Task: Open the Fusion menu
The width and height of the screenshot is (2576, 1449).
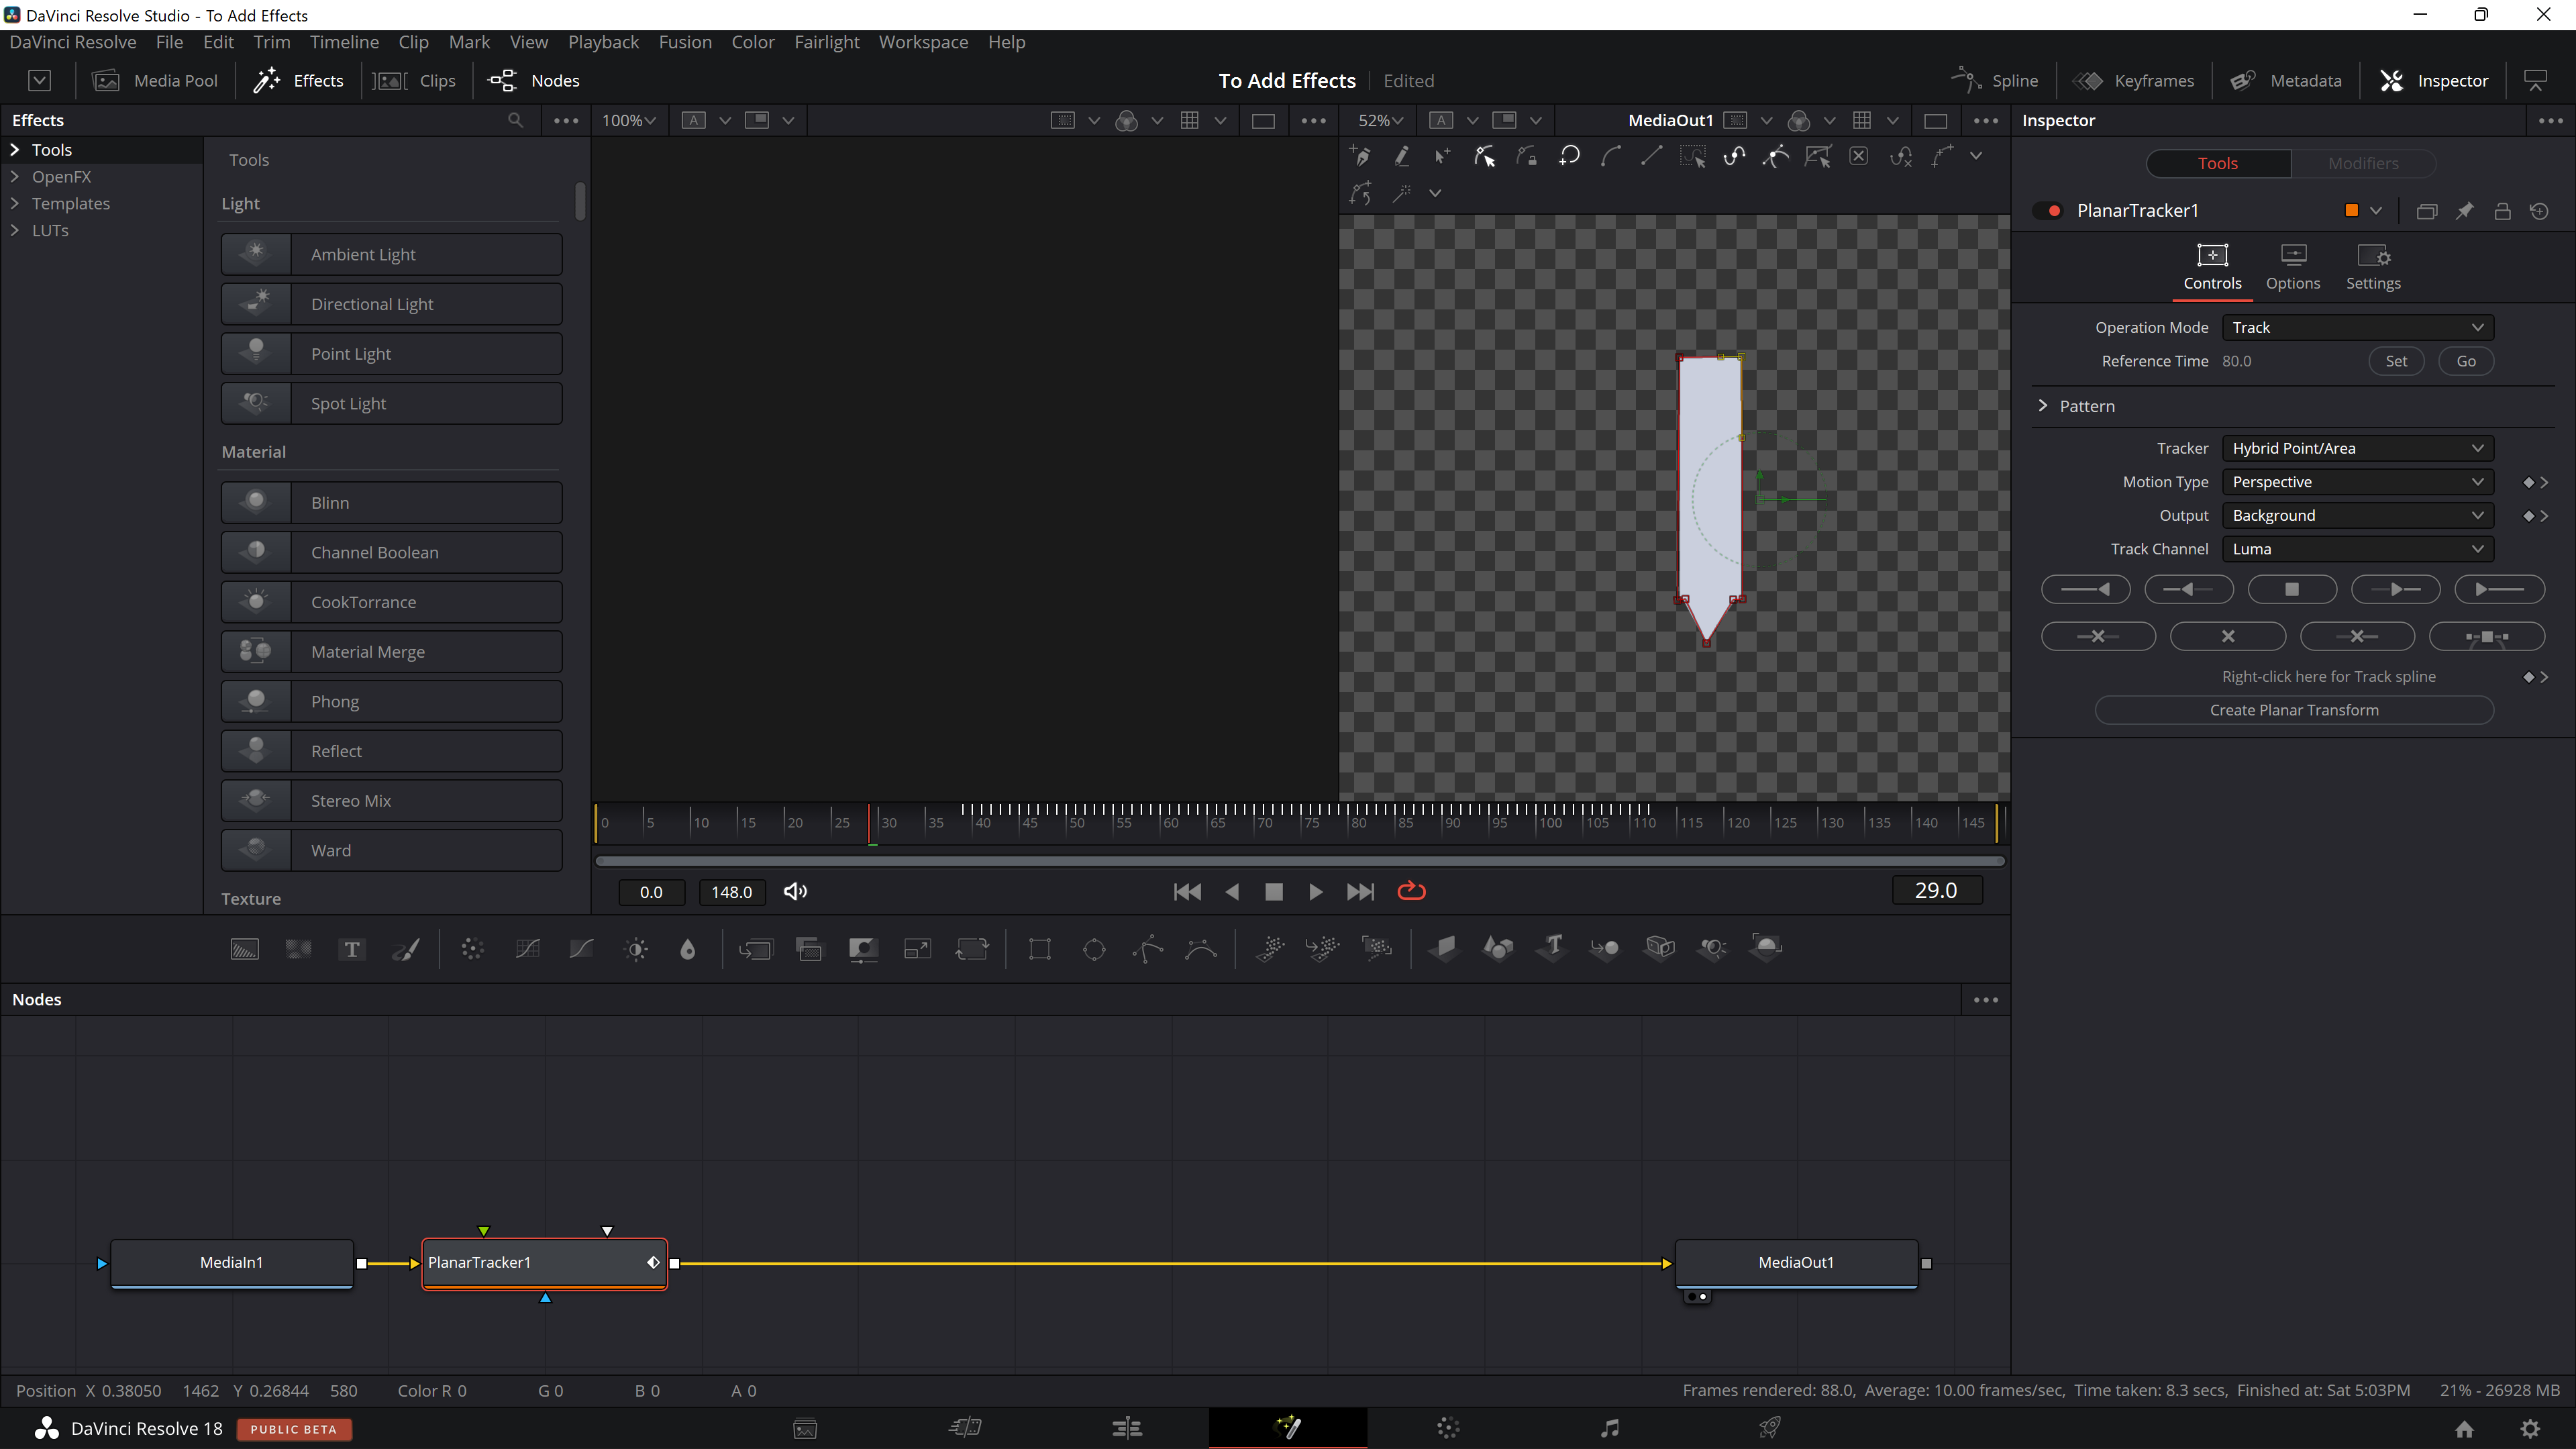Action: tap(685, 42)
